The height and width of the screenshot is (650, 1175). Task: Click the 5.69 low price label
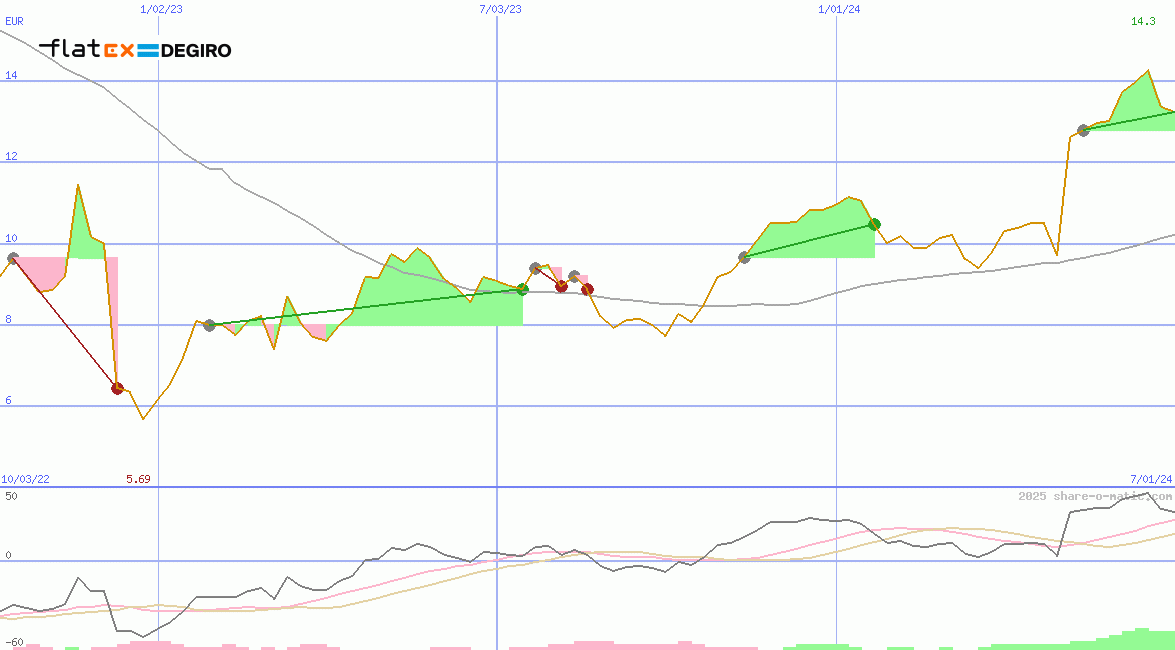click(138, 480)
